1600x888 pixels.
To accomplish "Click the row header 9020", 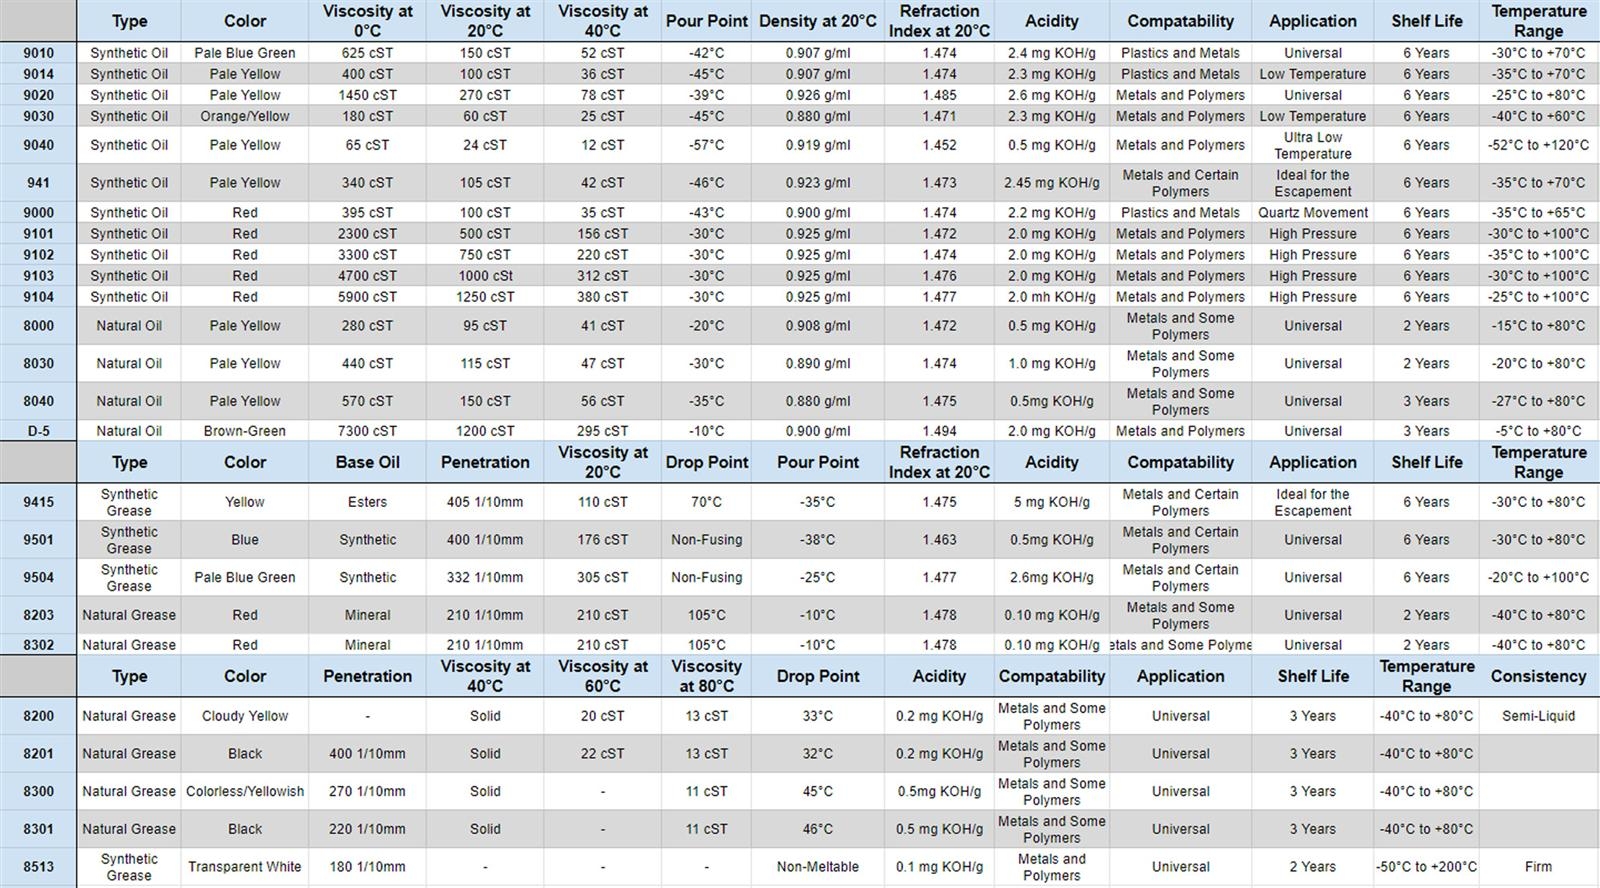I will pyautogui.click(x=38, y=95).
